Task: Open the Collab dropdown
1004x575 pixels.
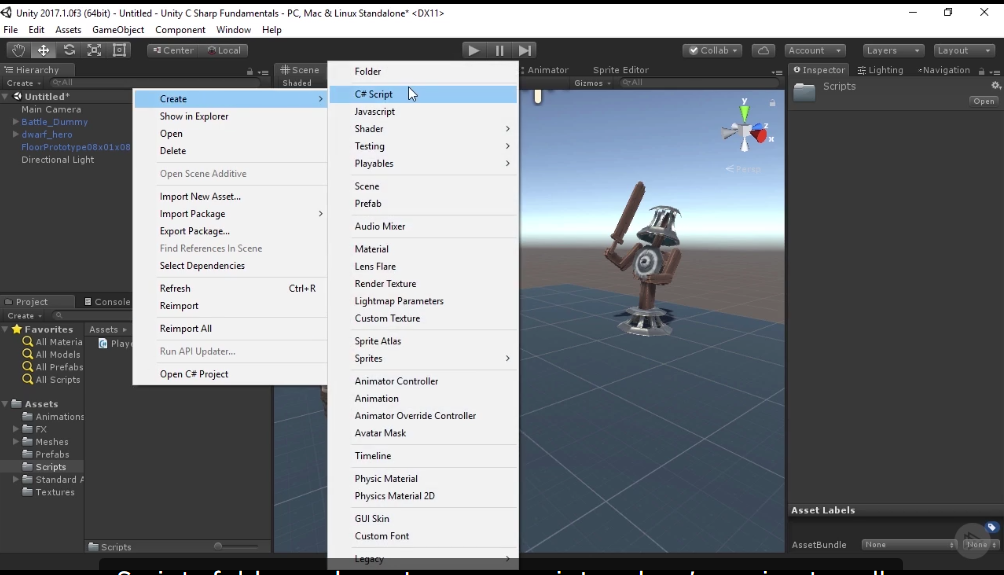Action: tap(712, 50)
